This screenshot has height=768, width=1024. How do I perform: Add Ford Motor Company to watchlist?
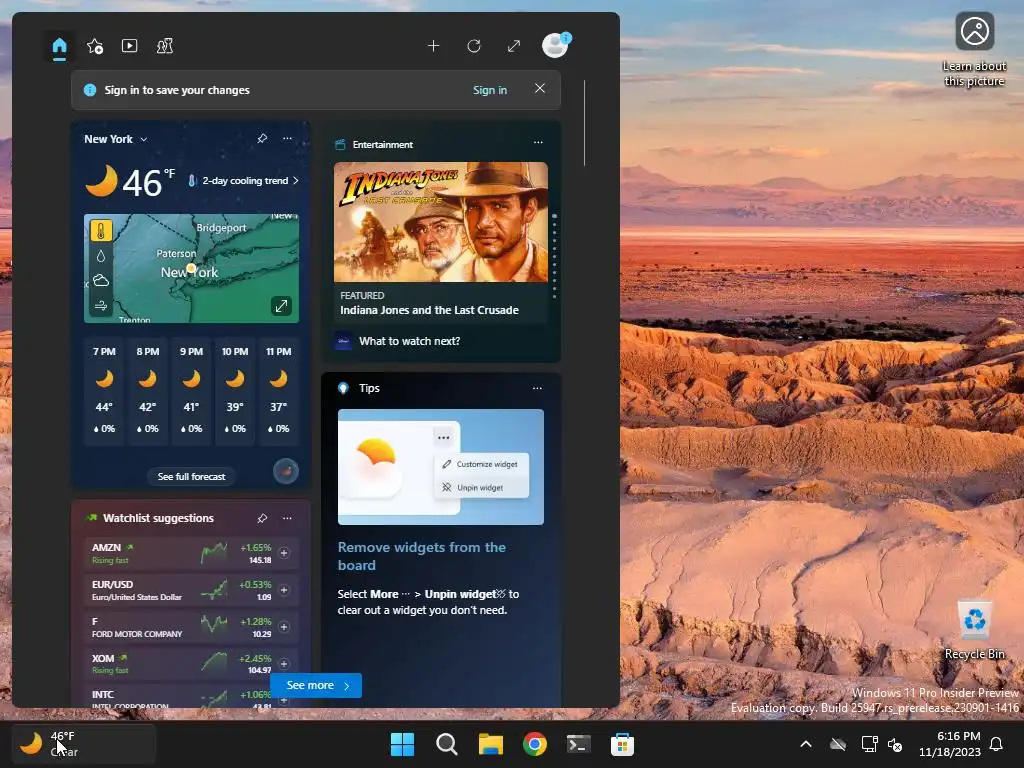(284, 627)
